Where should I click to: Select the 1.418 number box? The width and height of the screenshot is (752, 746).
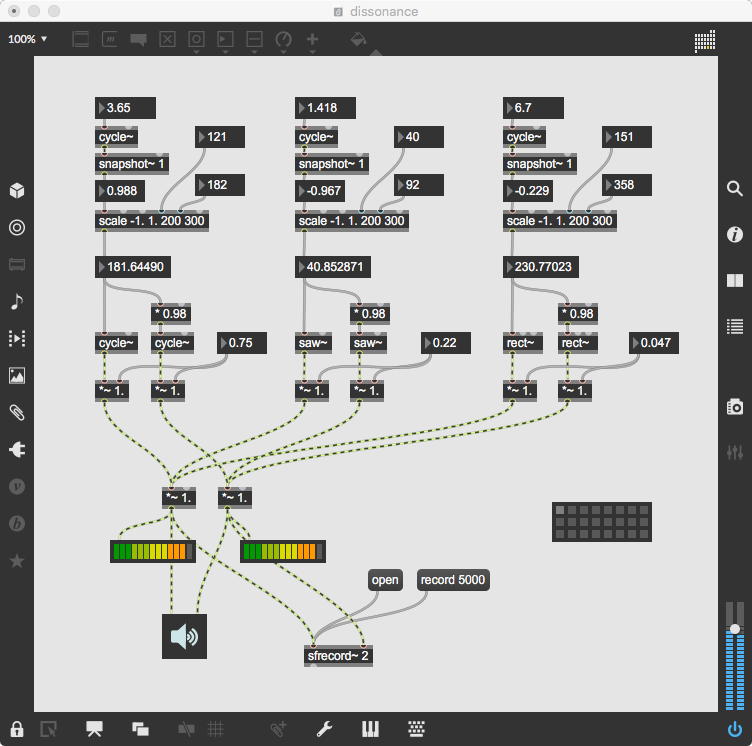click(x=325, y=108)
